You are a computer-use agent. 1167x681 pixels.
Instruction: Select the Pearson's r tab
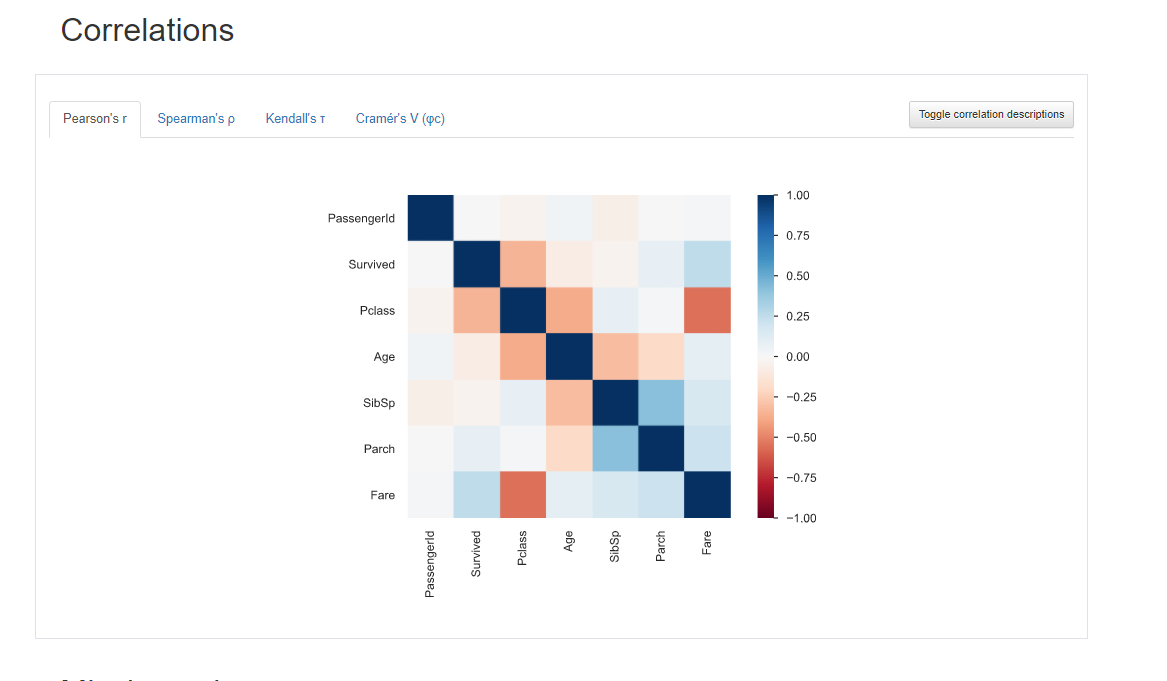coord(94,118)
